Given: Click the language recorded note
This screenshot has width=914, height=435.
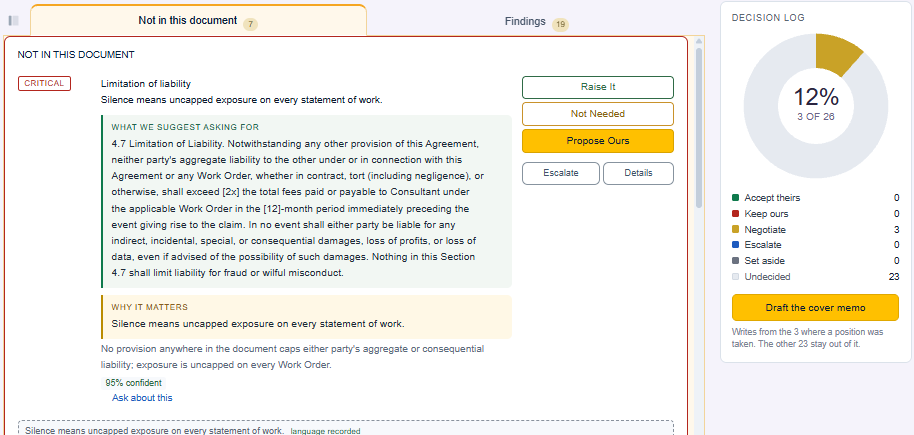Looking at the screenshot, I should (x=325, y=431).
